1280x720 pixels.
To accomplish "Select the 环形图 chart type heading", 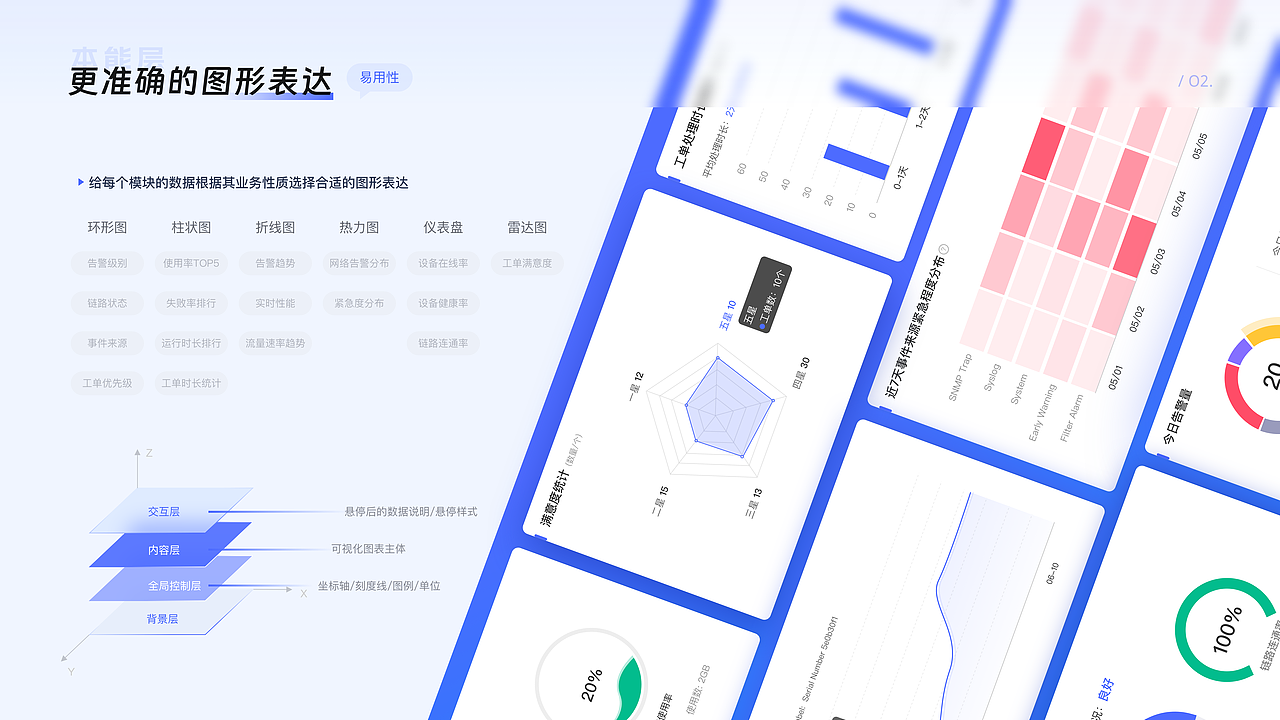I will point(107,228).
